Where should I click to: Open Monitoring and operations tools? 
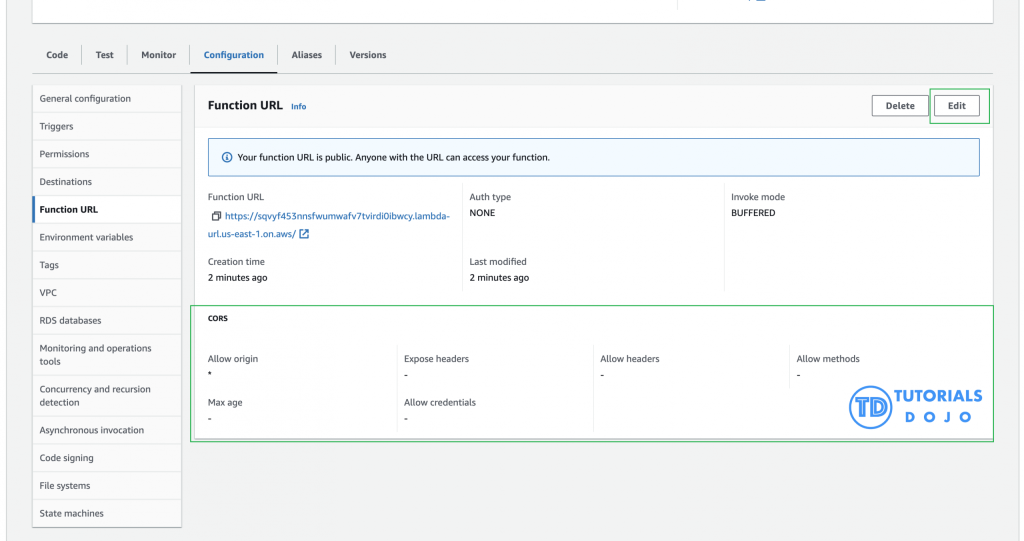95,355
